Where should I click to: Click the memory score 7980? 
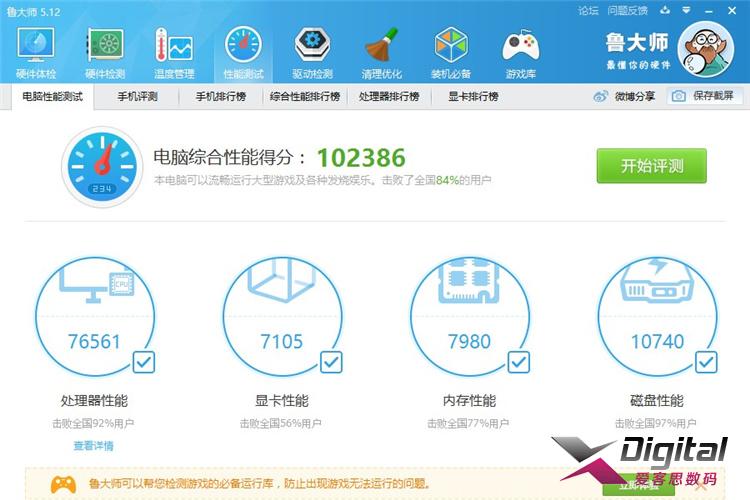point(469,342)
